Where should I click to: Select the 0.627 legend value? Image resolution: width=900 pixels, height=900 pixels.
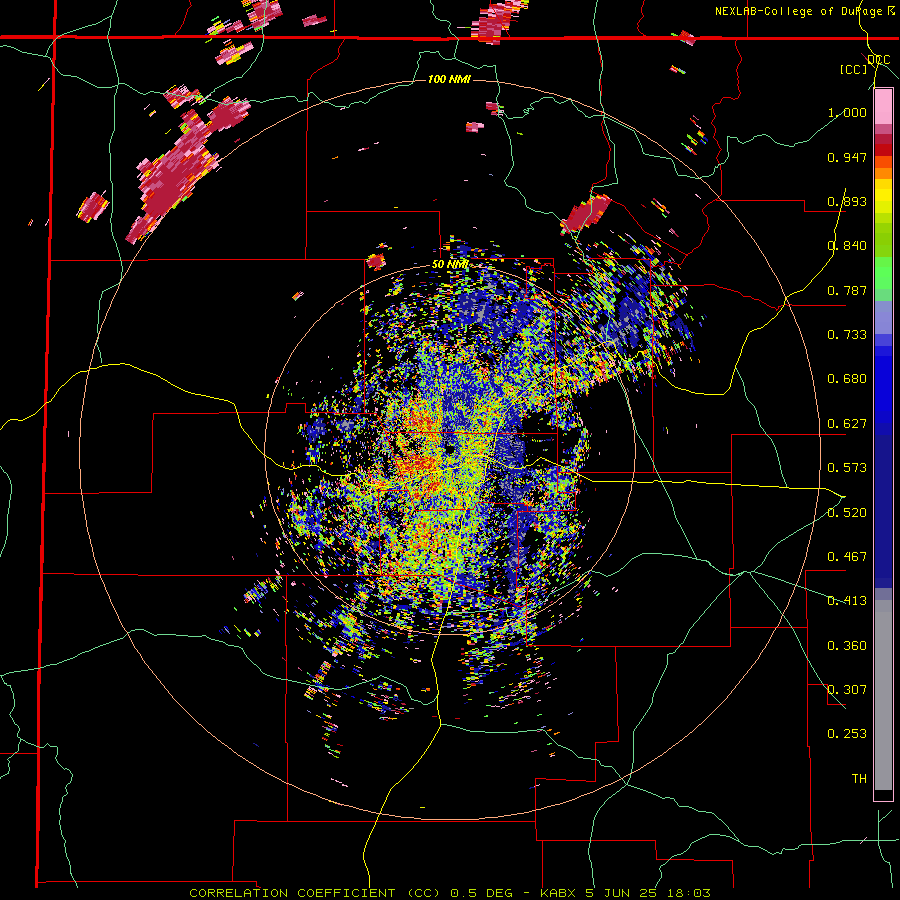pyautogui.click(x=847, y=424)
